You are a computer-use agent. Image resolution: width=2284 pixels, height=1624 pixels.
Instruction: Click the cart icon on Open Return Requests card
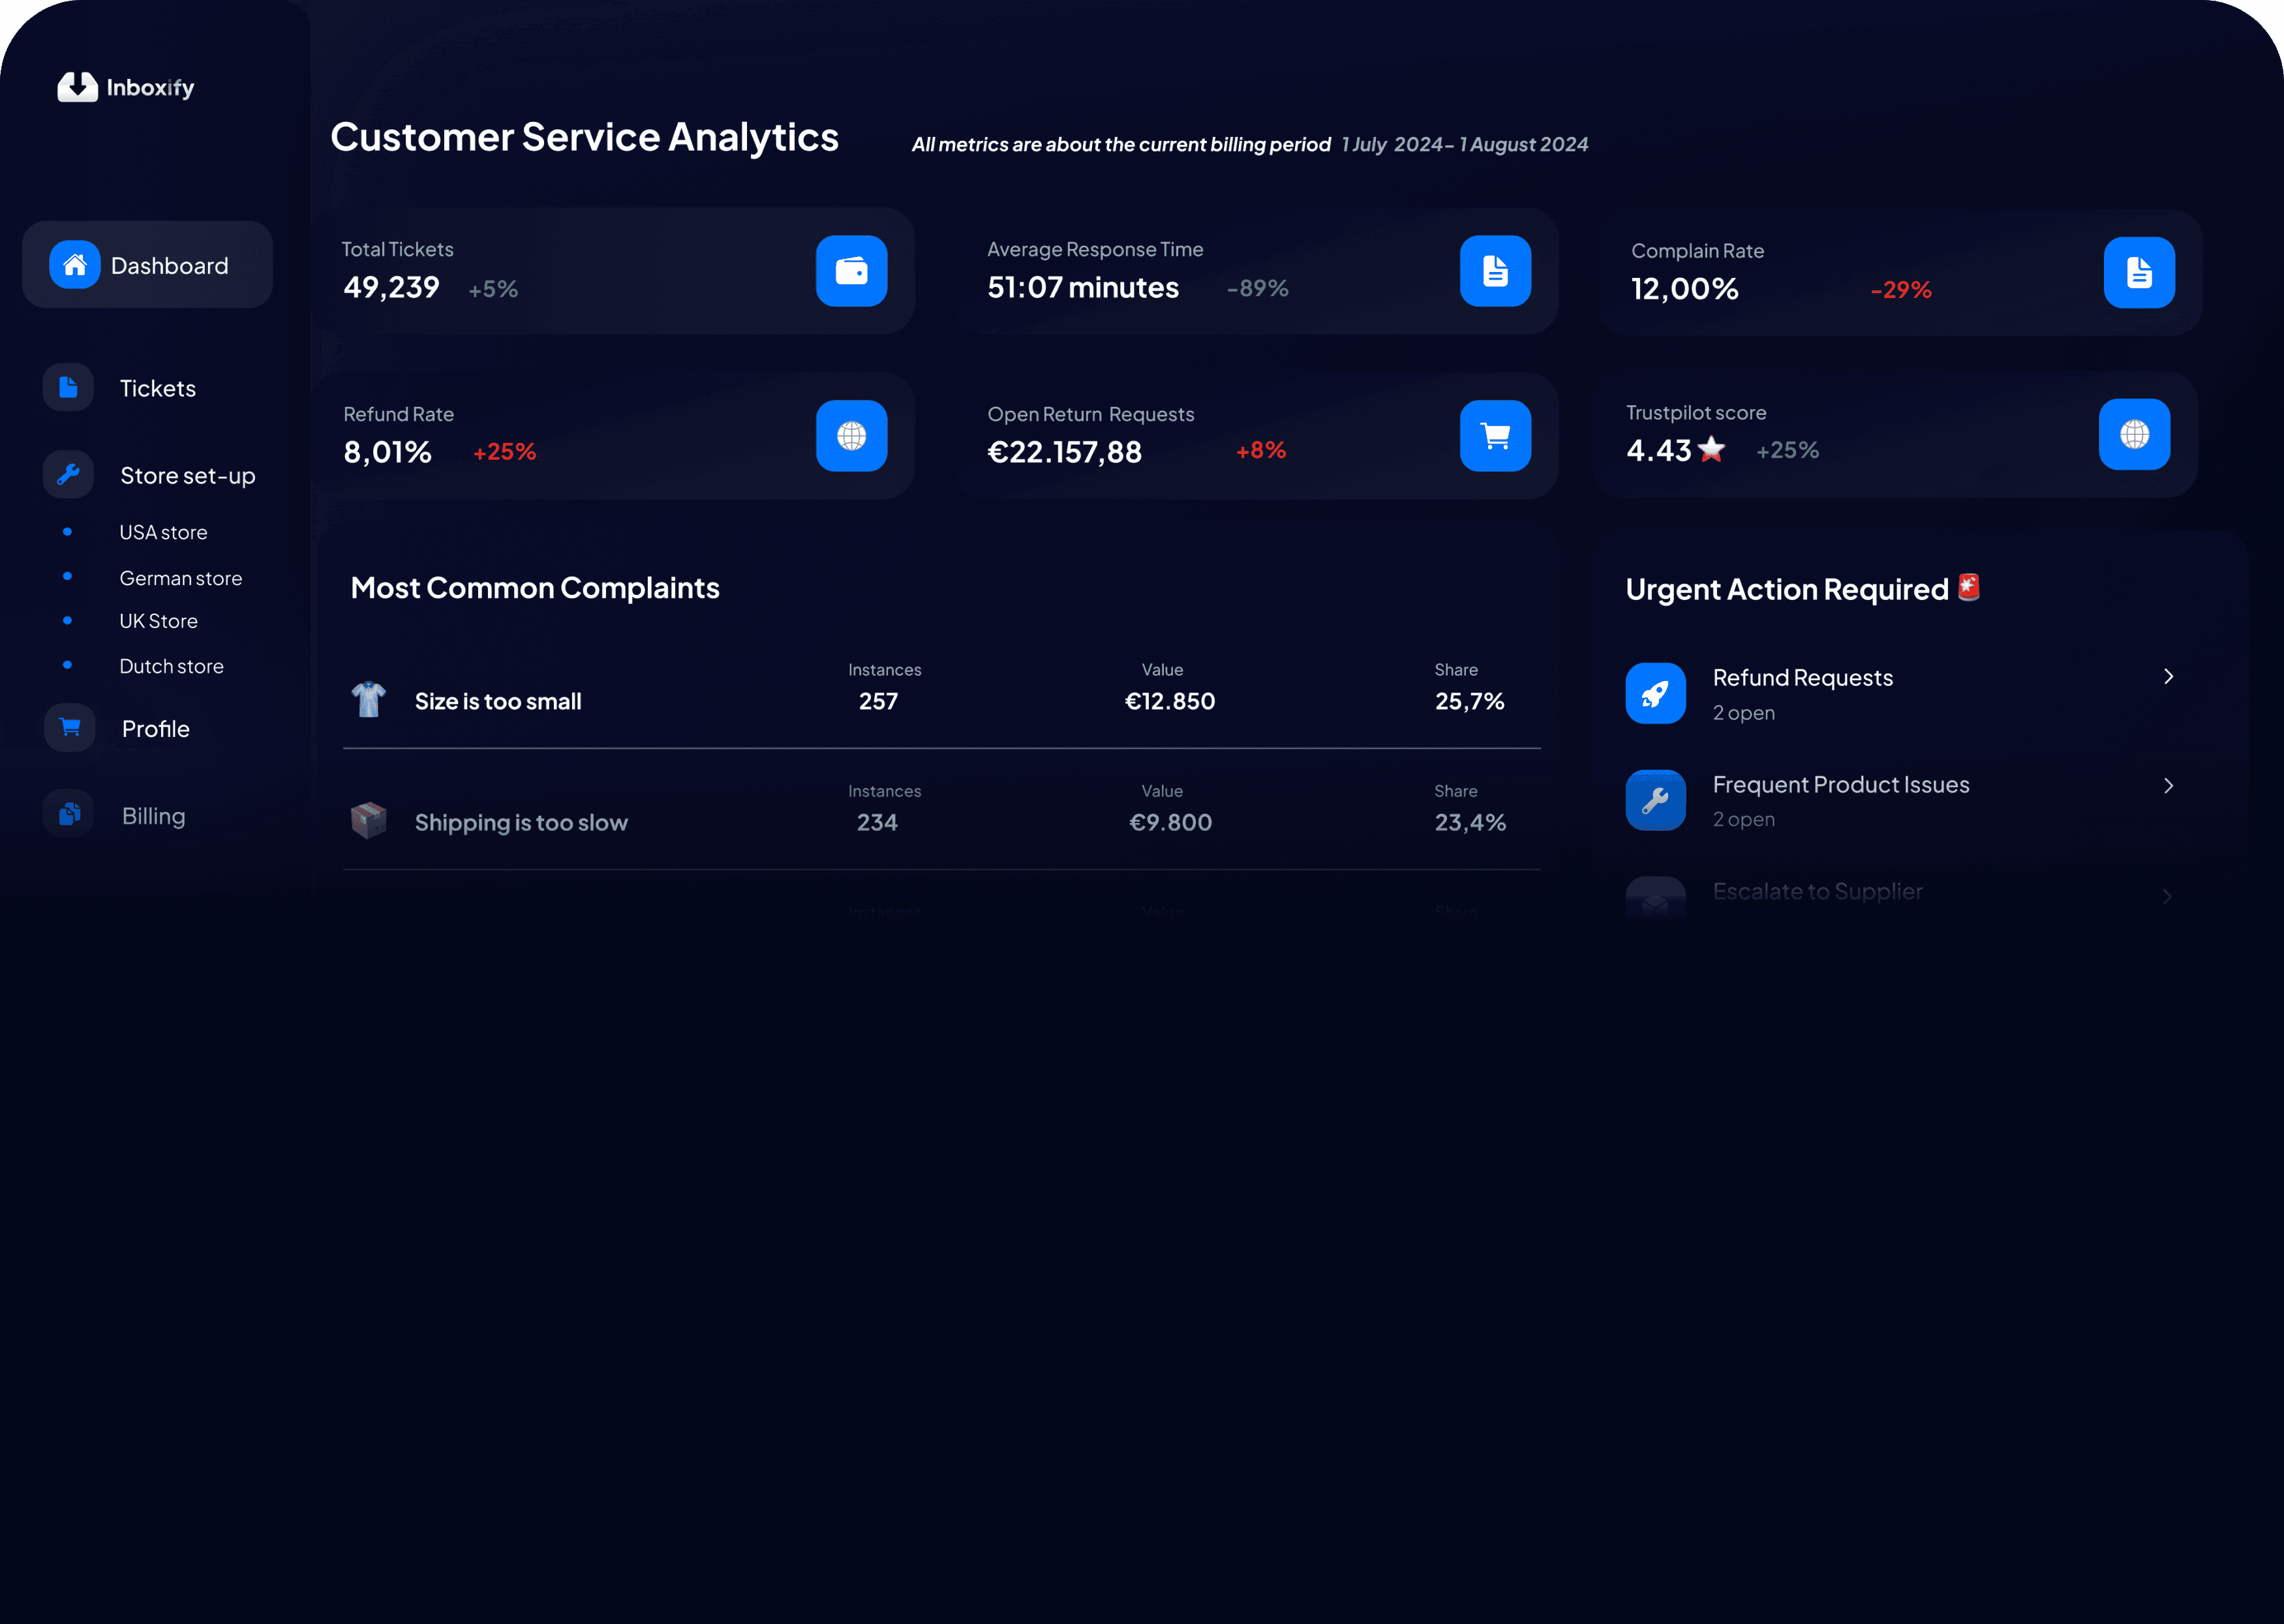[x=1495, y=436]
